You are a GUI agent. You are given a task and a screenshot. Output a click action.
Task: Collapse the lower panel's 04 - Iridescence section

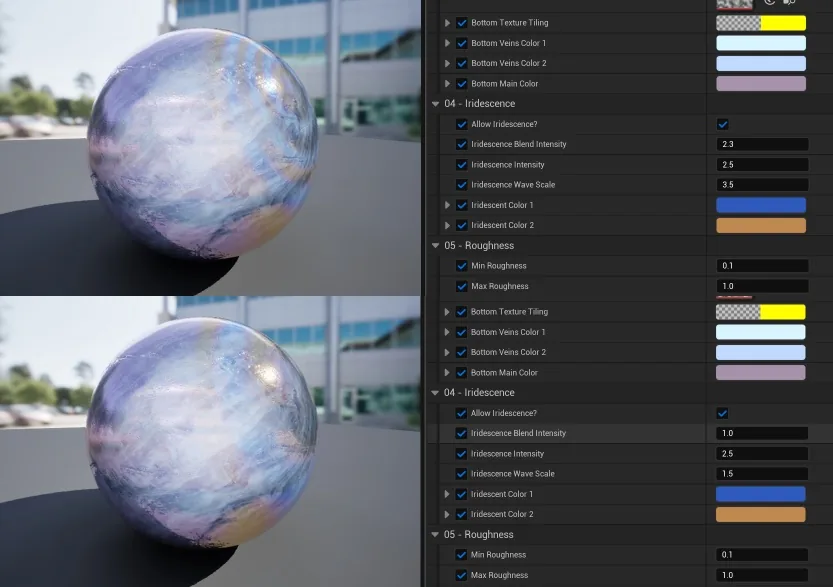pos(435,393)
